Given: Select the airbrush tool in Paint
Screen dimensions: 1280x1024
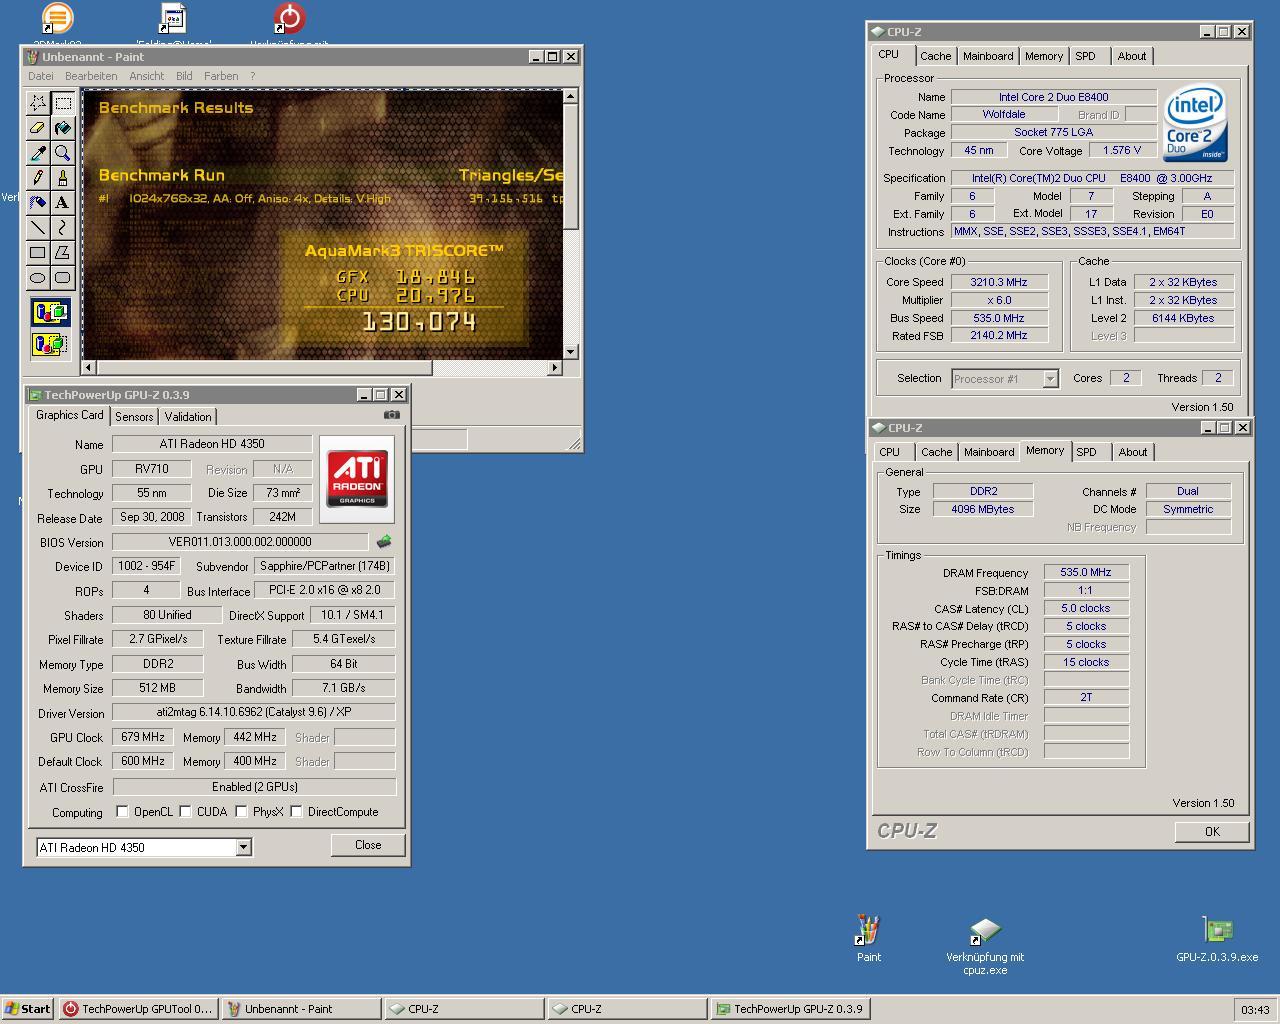Looking at the screenshot, I should coord(37,203).
